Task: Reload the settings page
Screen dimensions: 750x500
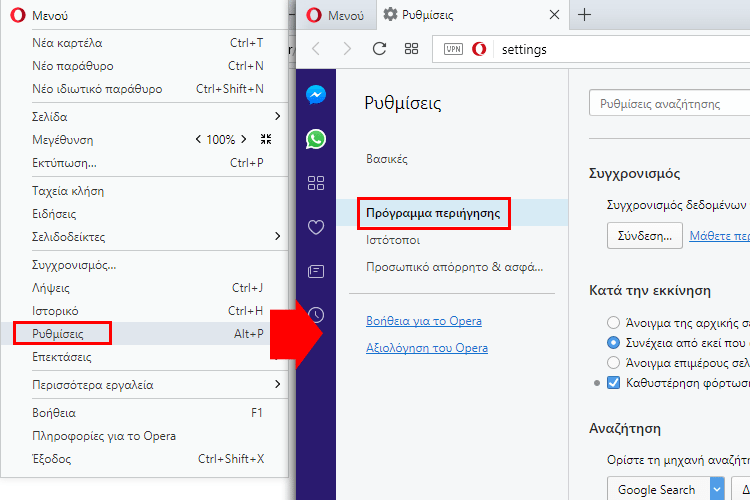Action: [379, 48]
